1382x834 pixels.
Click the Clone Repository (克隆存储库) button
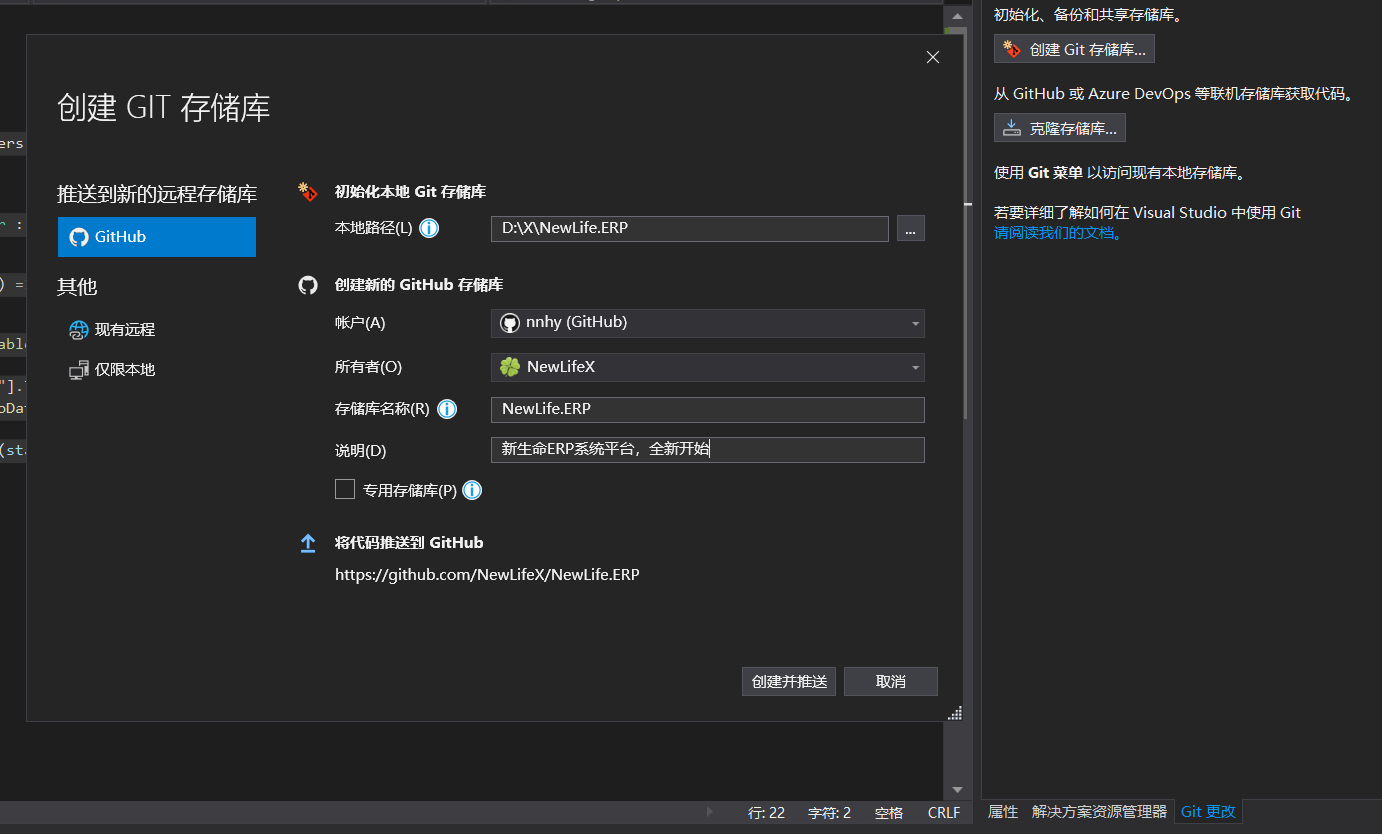(1060, 128)
